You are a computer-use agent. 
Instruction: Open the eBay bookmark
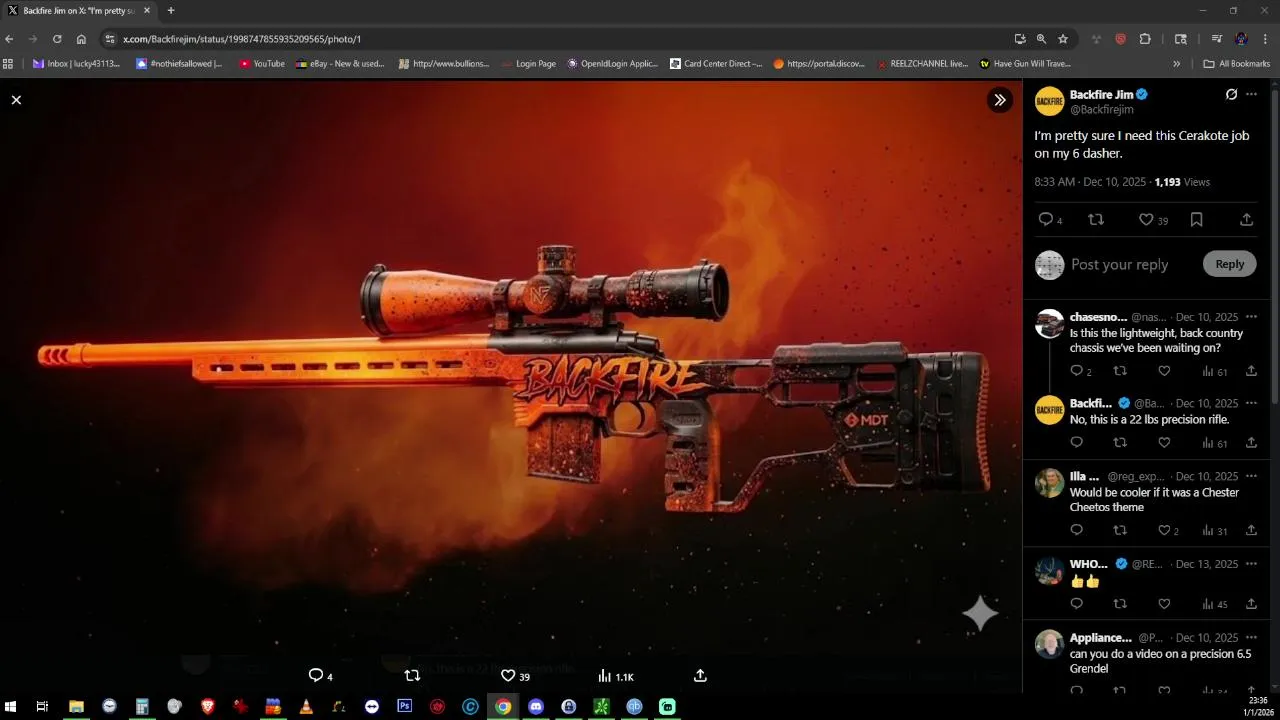340,63
